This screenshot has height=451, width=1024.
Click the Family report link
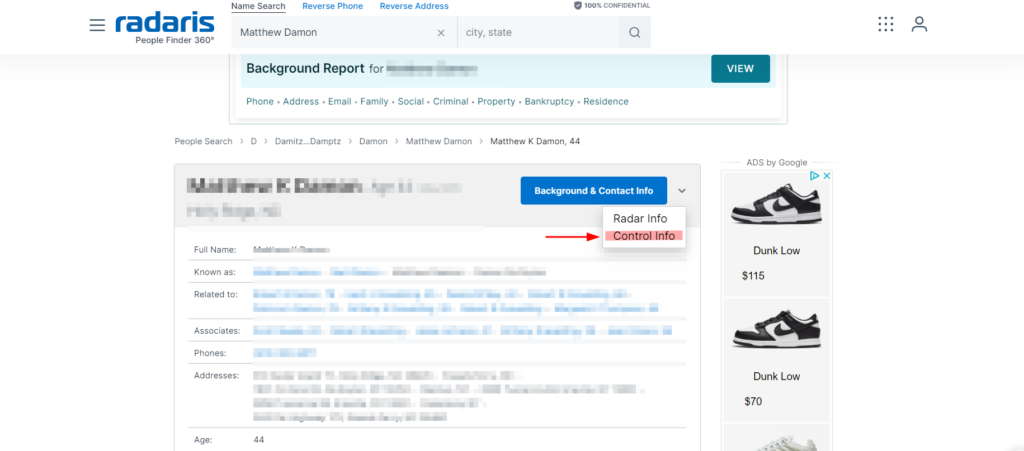(374, 101)
